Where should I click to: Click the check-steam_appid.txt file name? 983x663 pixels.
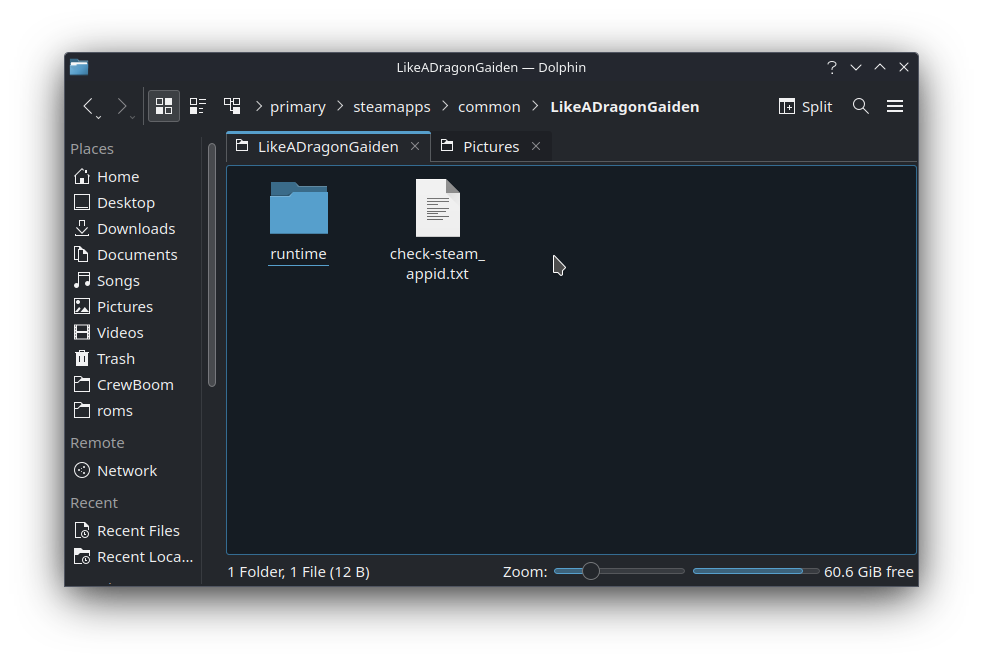438,264
